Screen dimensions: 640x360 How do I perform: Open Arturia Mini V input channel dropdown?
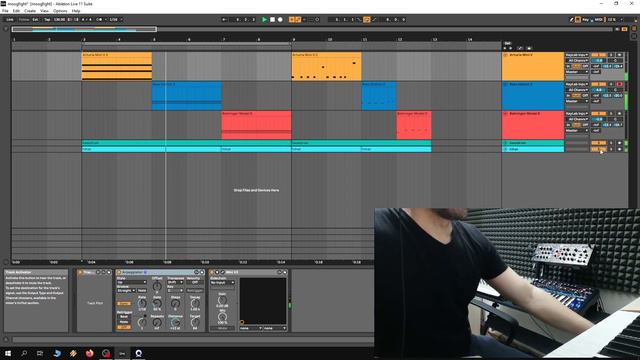[x=577, y=60]
